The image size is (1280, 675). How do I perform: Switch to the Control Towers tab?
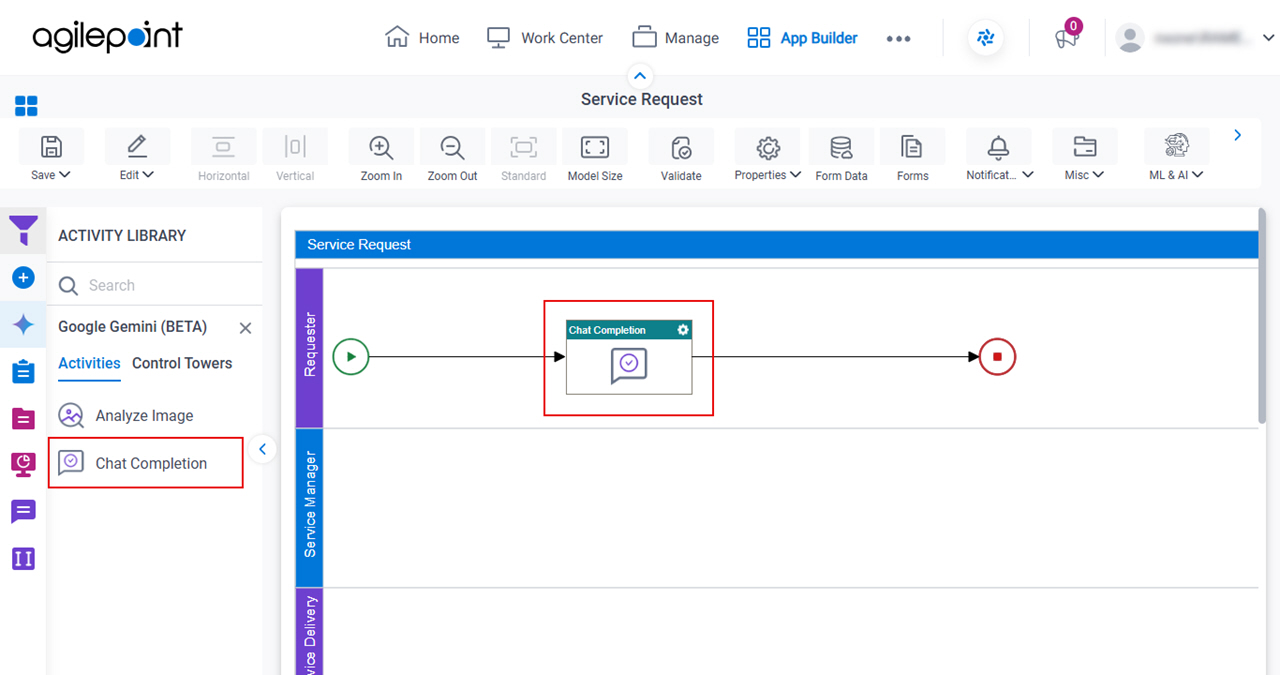(x=182, y=363)
